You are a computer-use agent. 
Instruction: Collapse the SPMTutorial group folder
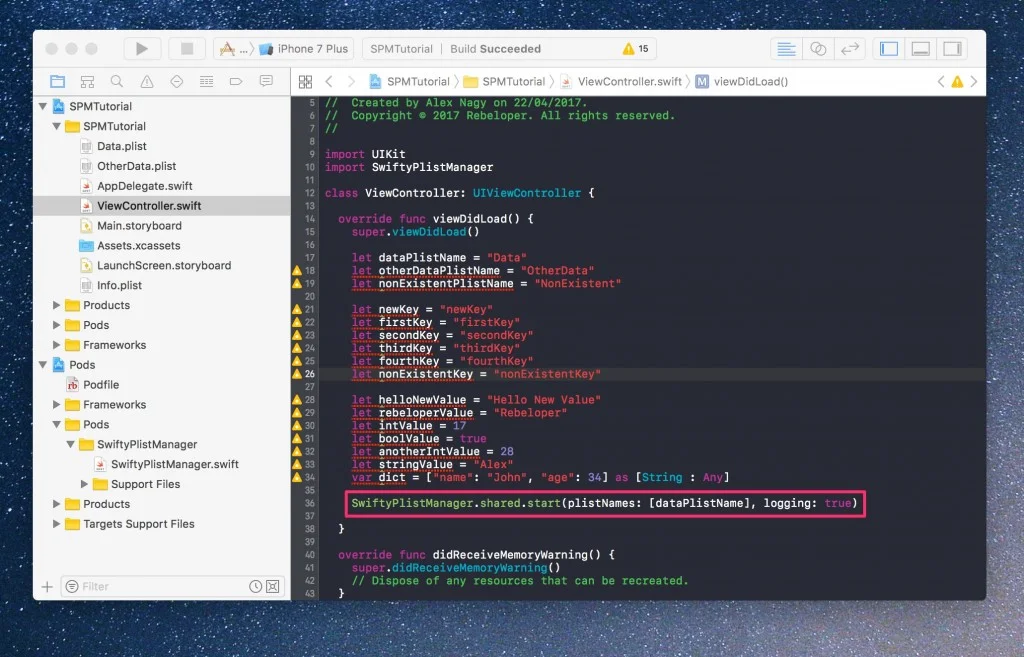(x=57, y=126)
